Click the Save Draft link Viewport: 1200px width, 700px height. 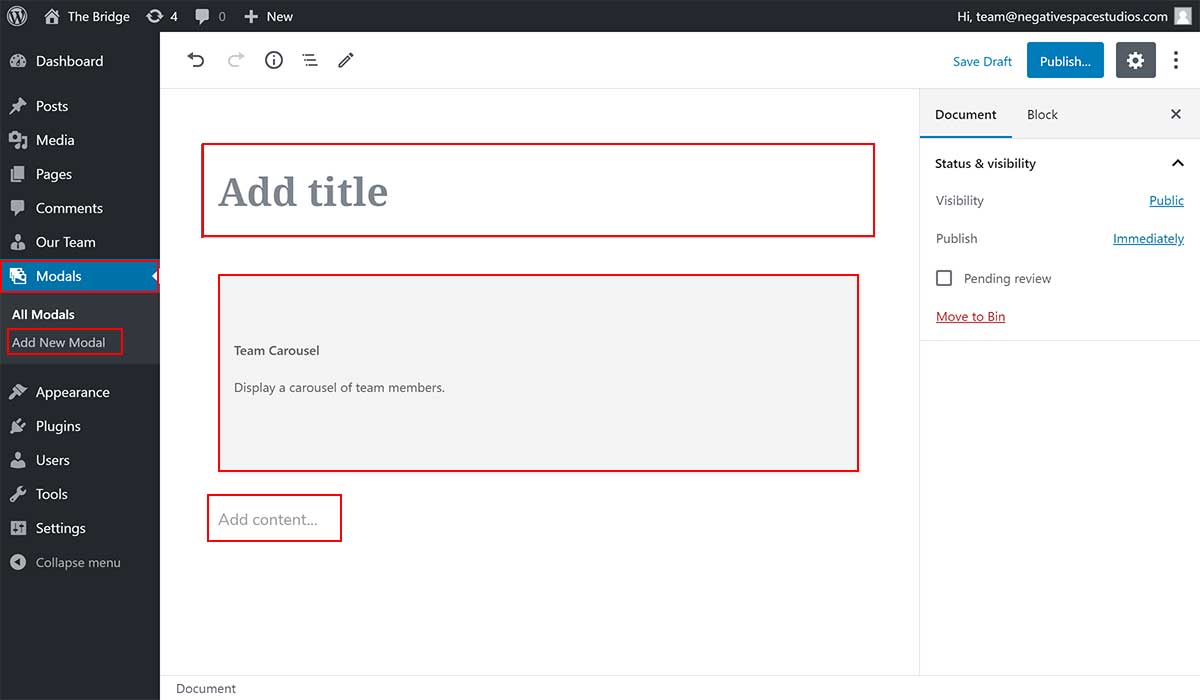(x=982, y=61)
